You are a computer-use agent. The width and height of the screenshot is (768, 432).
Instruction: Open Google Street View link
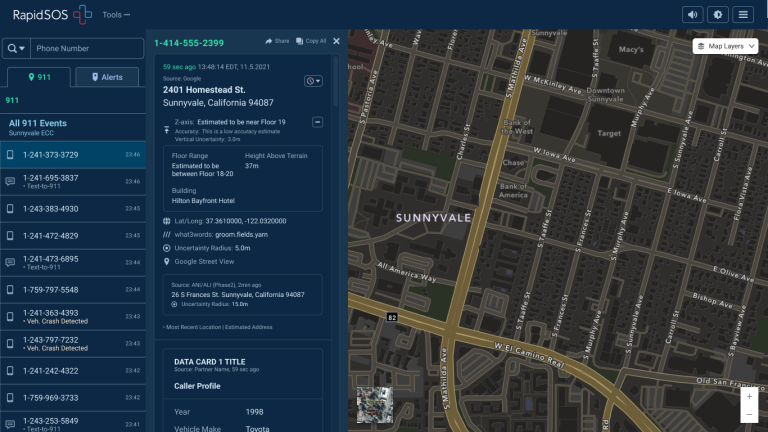(204, 262)
